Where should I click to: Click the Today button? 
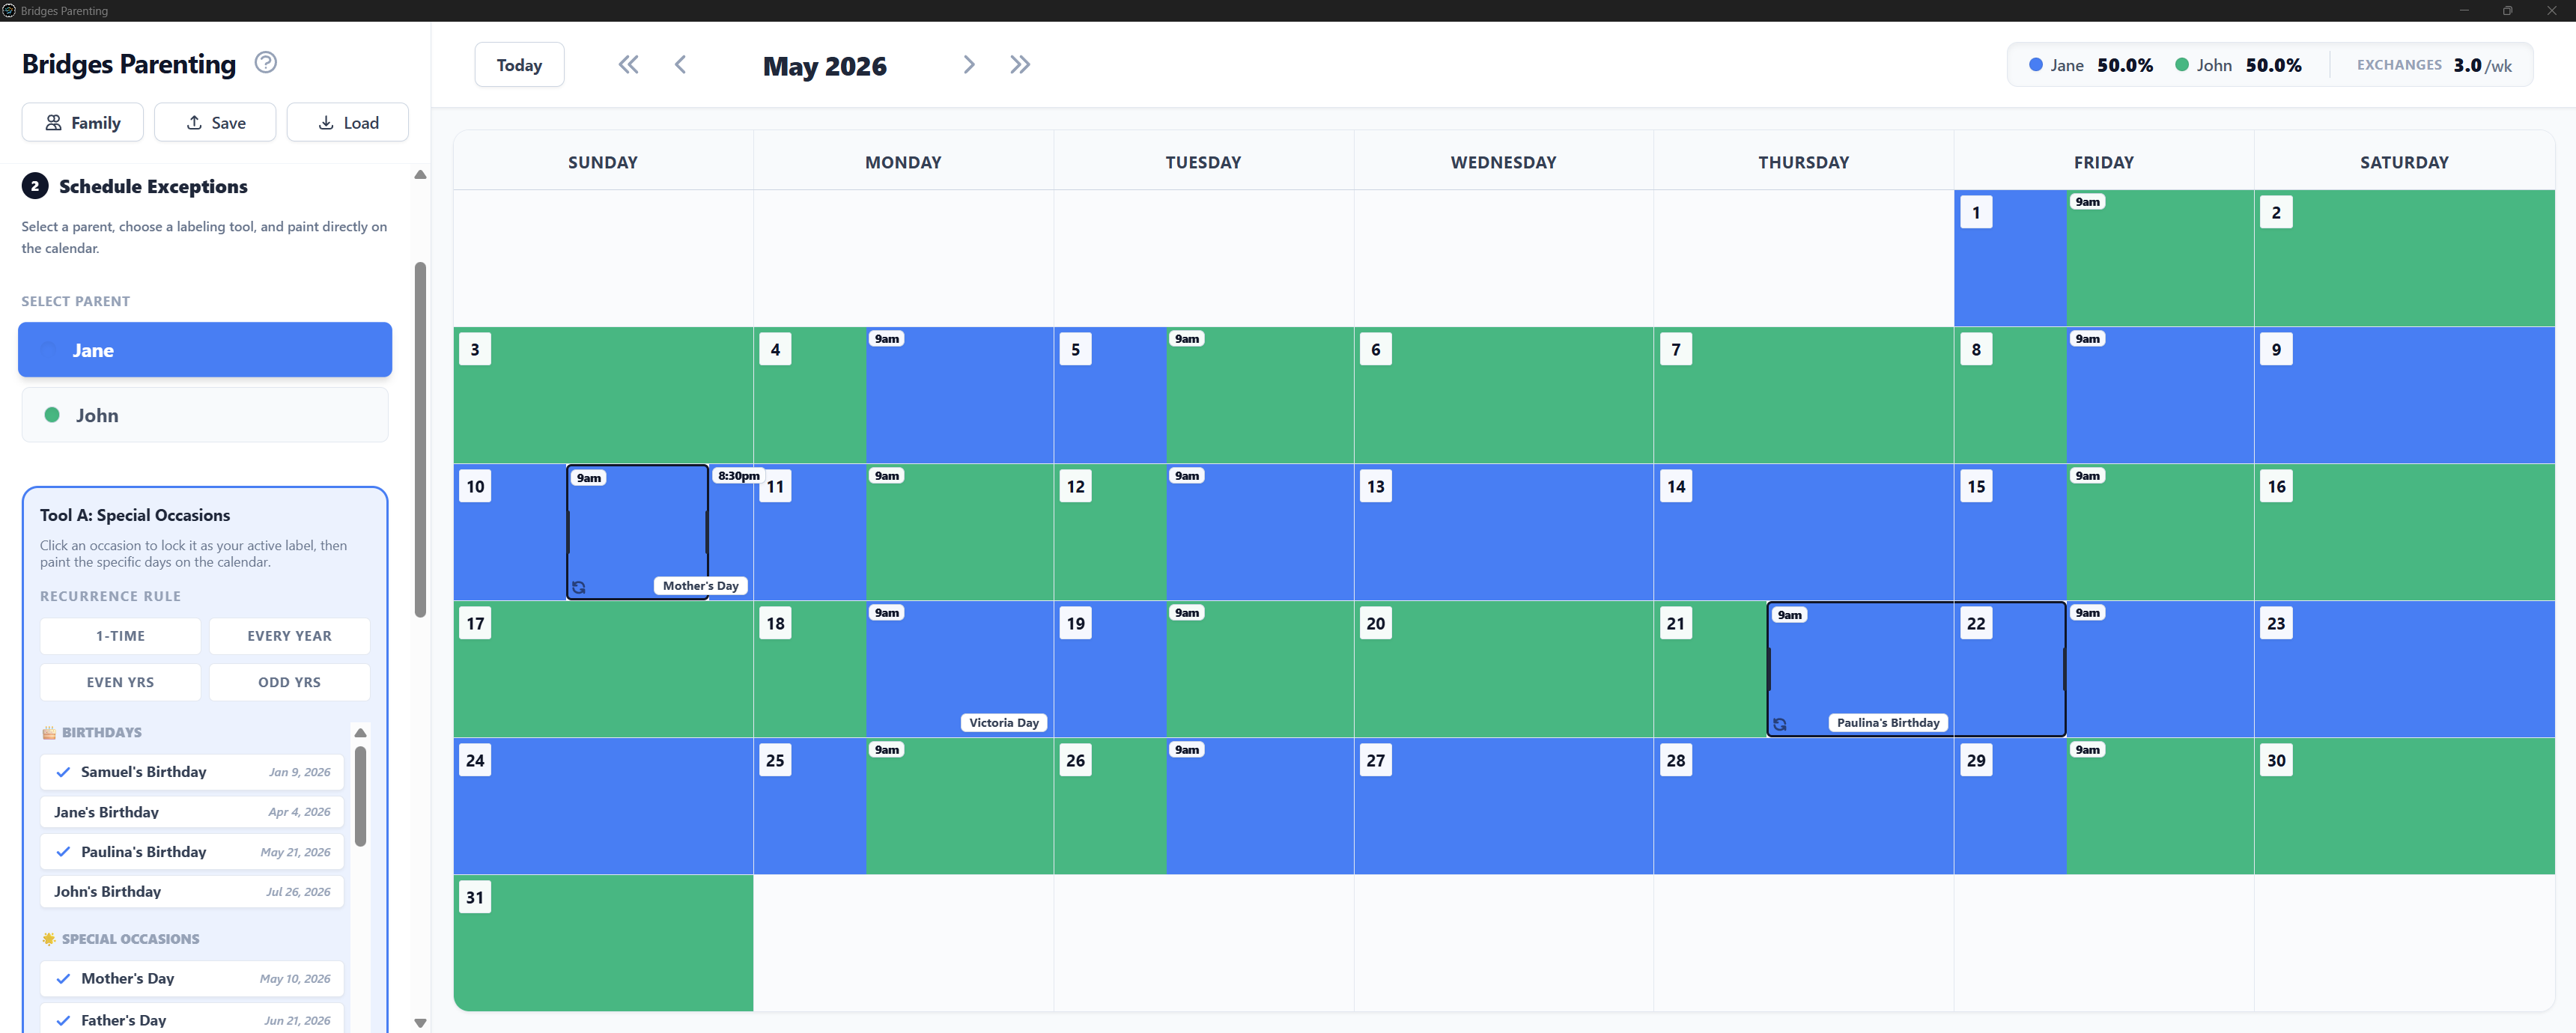point(519,64)
